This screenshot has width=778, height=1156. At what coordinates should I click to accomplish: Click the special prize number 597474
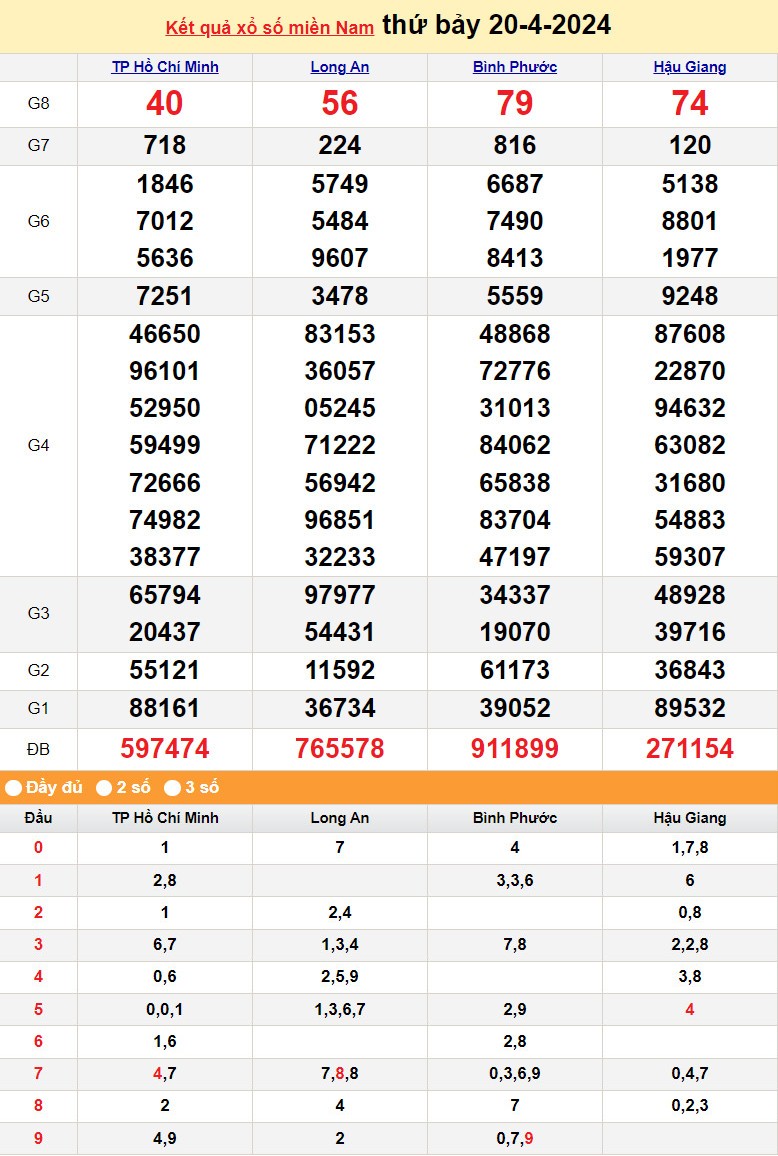[x=165, y=749]
